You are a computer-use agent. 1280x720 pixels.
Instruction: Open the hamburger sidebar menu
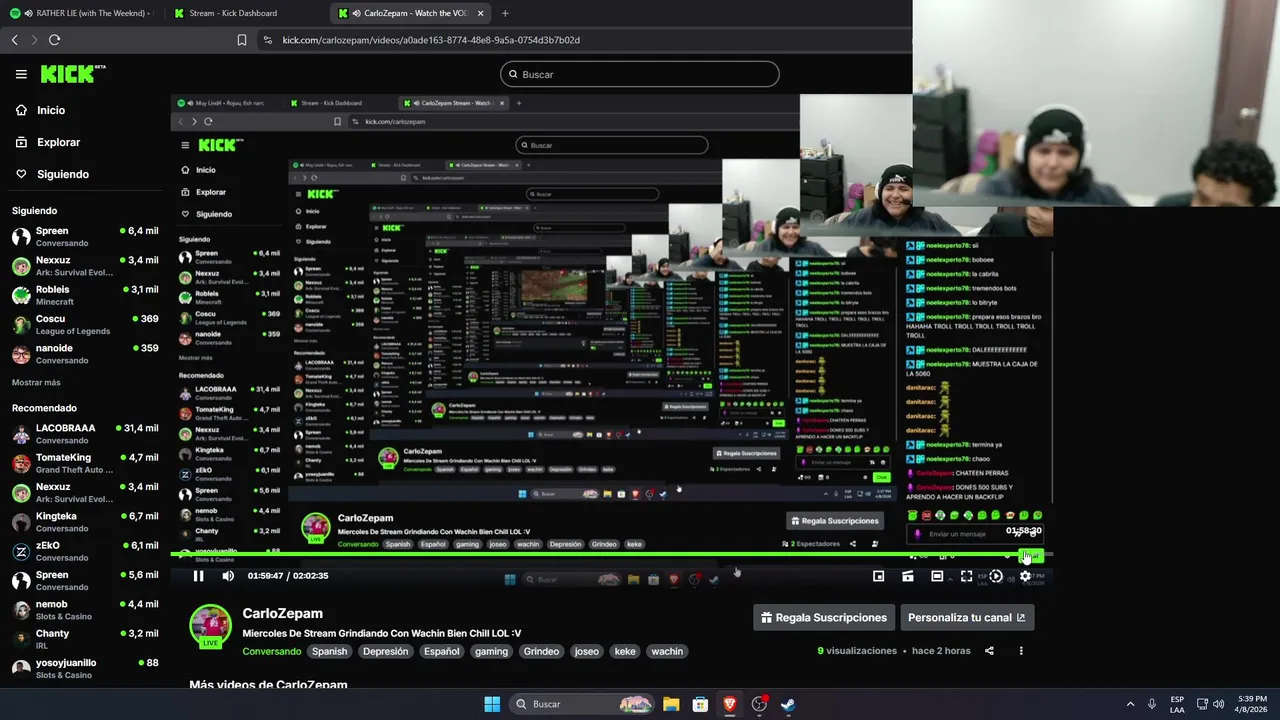21,74
